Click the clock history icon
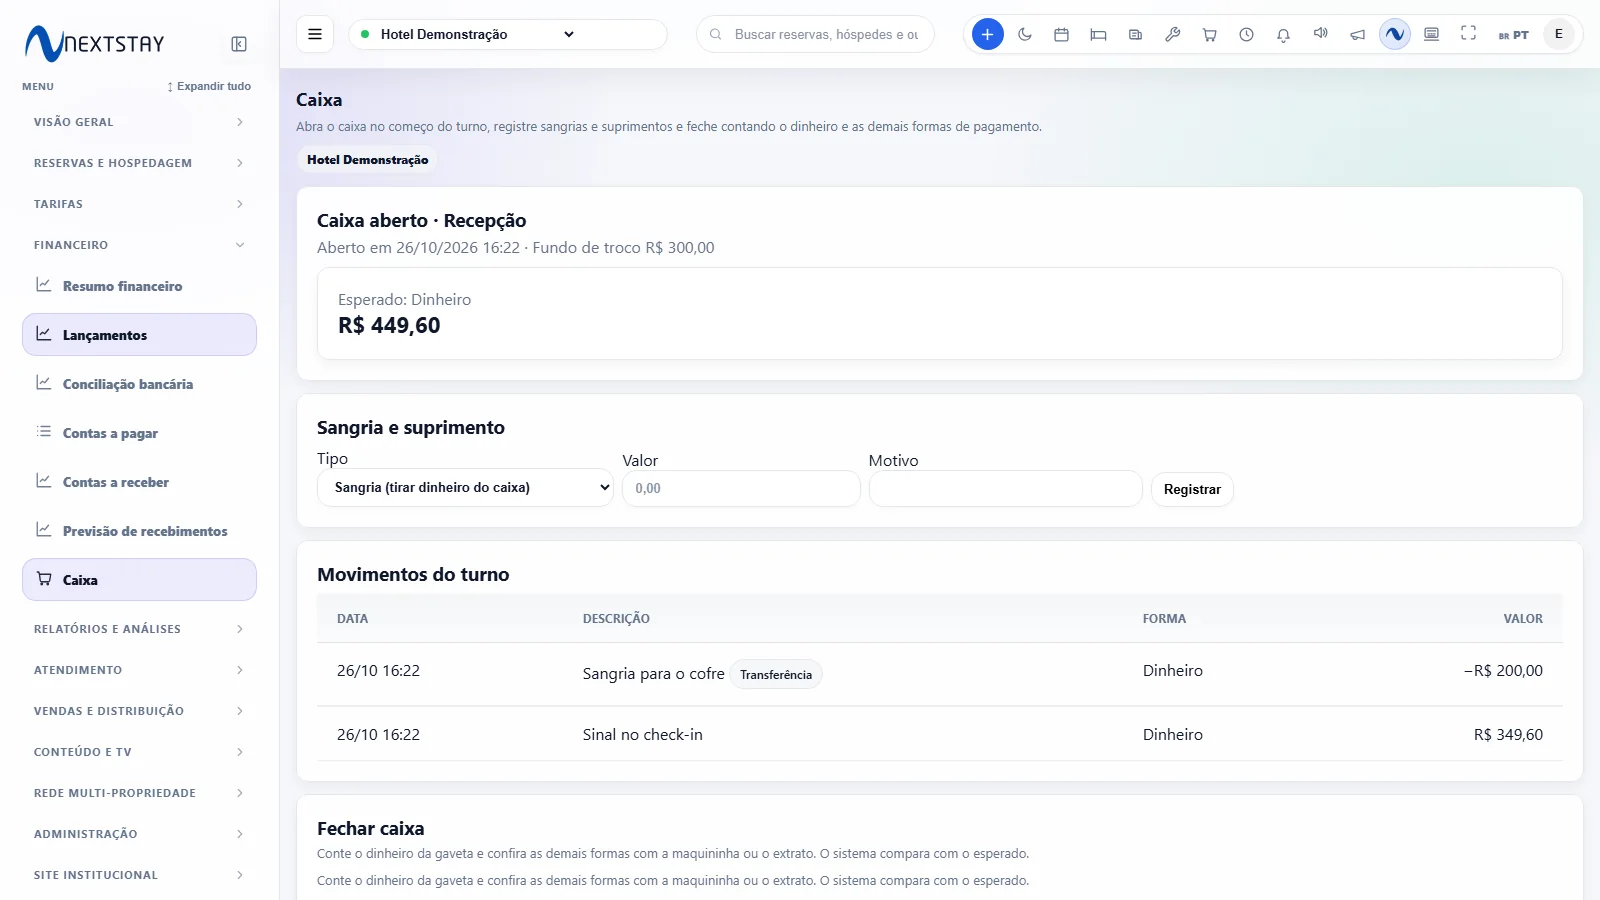 (1246, 34)
